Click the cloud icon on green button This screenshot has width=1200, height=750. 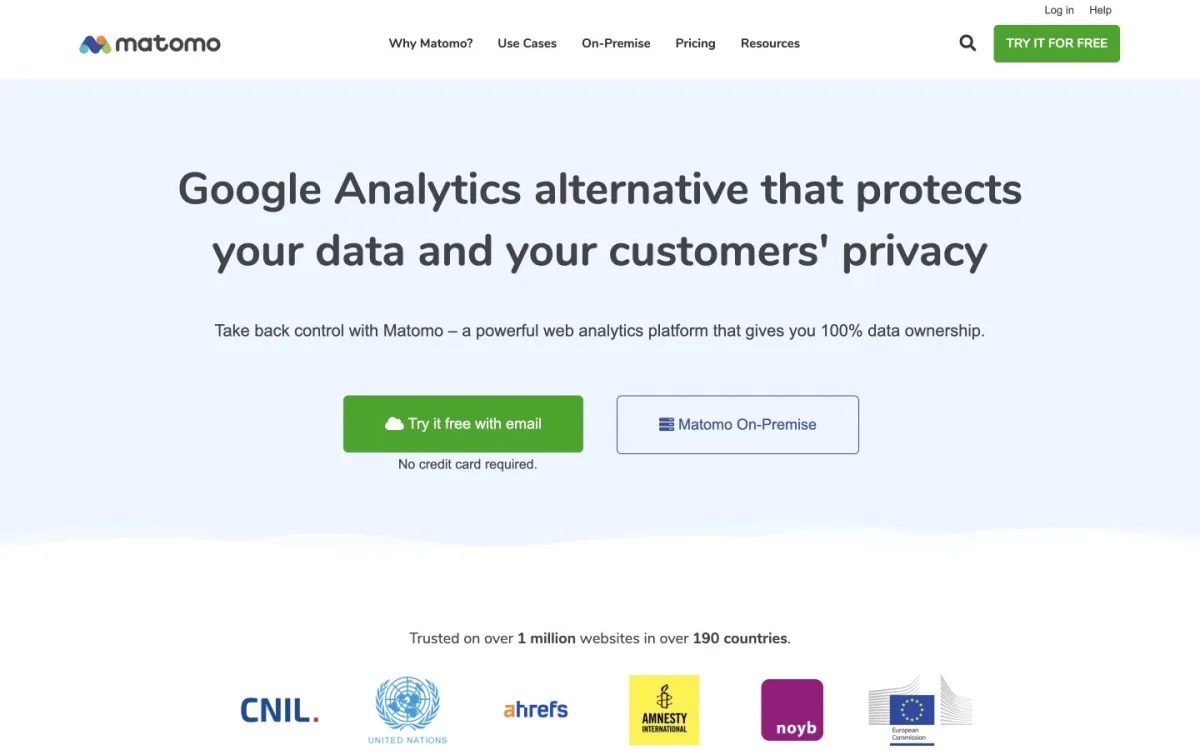(x=394, y=424)
